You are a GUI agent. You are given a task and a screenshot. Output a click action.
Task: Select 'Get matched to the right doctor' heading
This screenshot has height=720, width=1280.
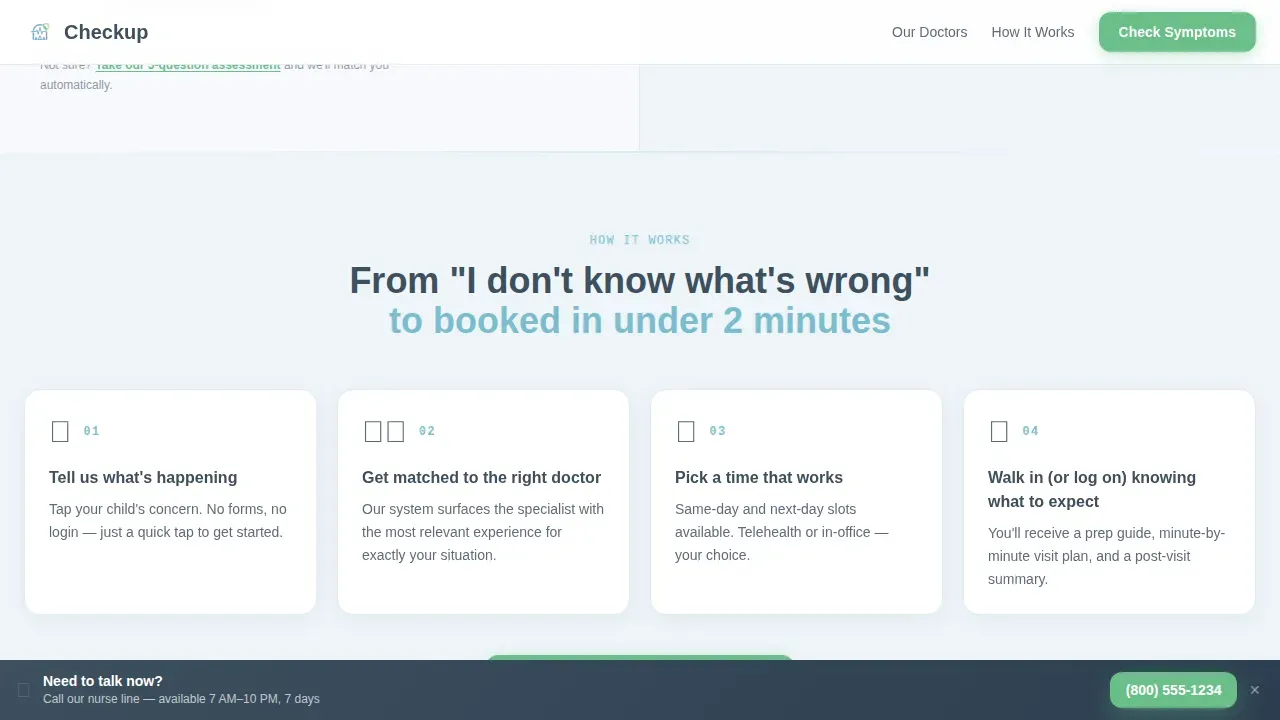(482, 478)
